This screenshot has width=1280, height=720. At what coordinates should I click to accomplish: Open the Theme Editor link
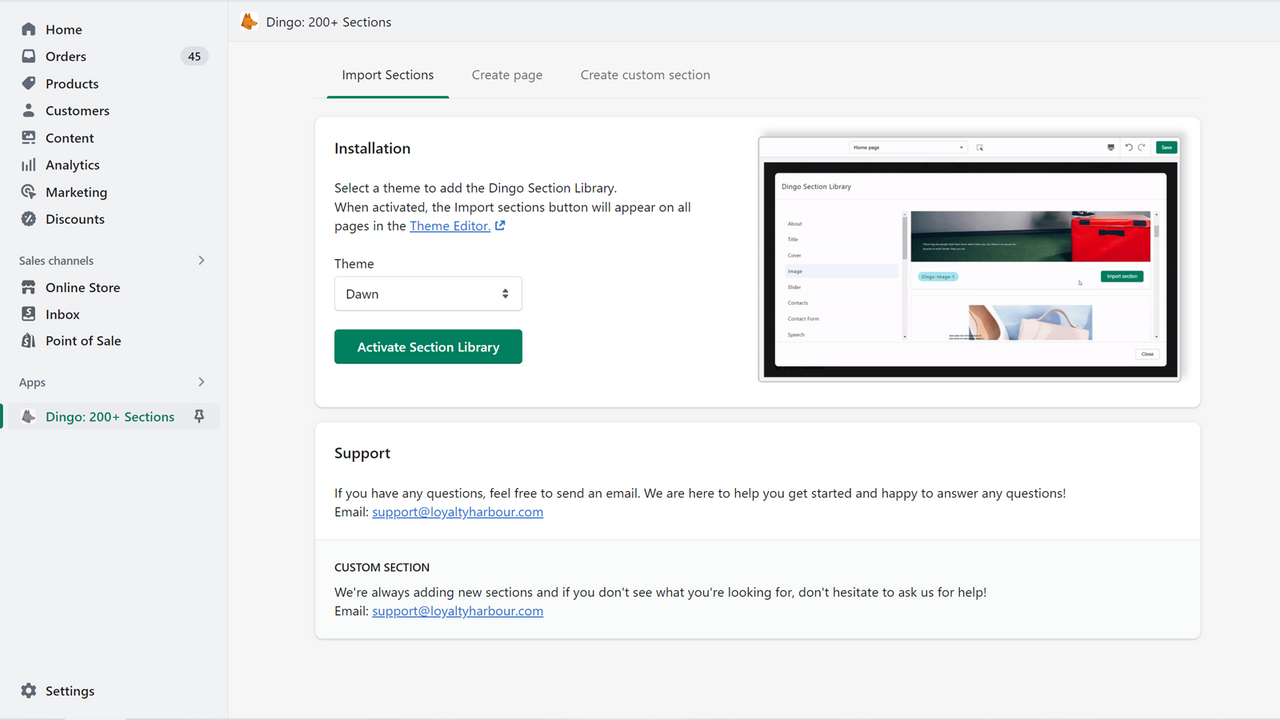coord(450,225)
